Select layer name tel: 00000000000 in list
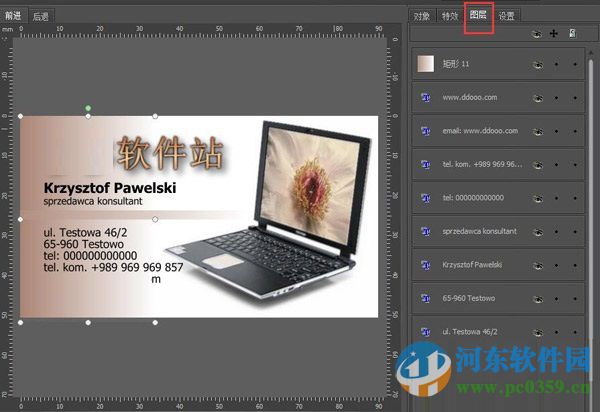This screenshot has height=412, width=600. [473, 198]
